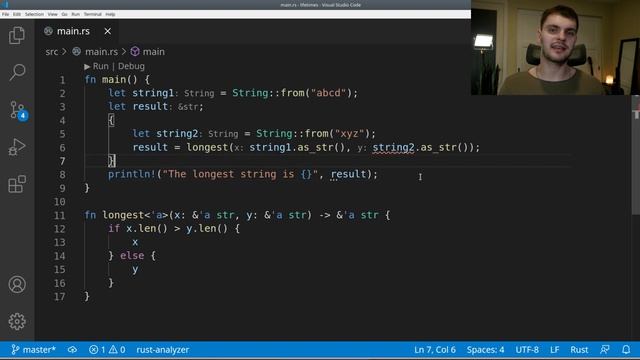The image size is (640, 360).
Task: Click the Debug code lens above main
Action: tap(131, 66)
